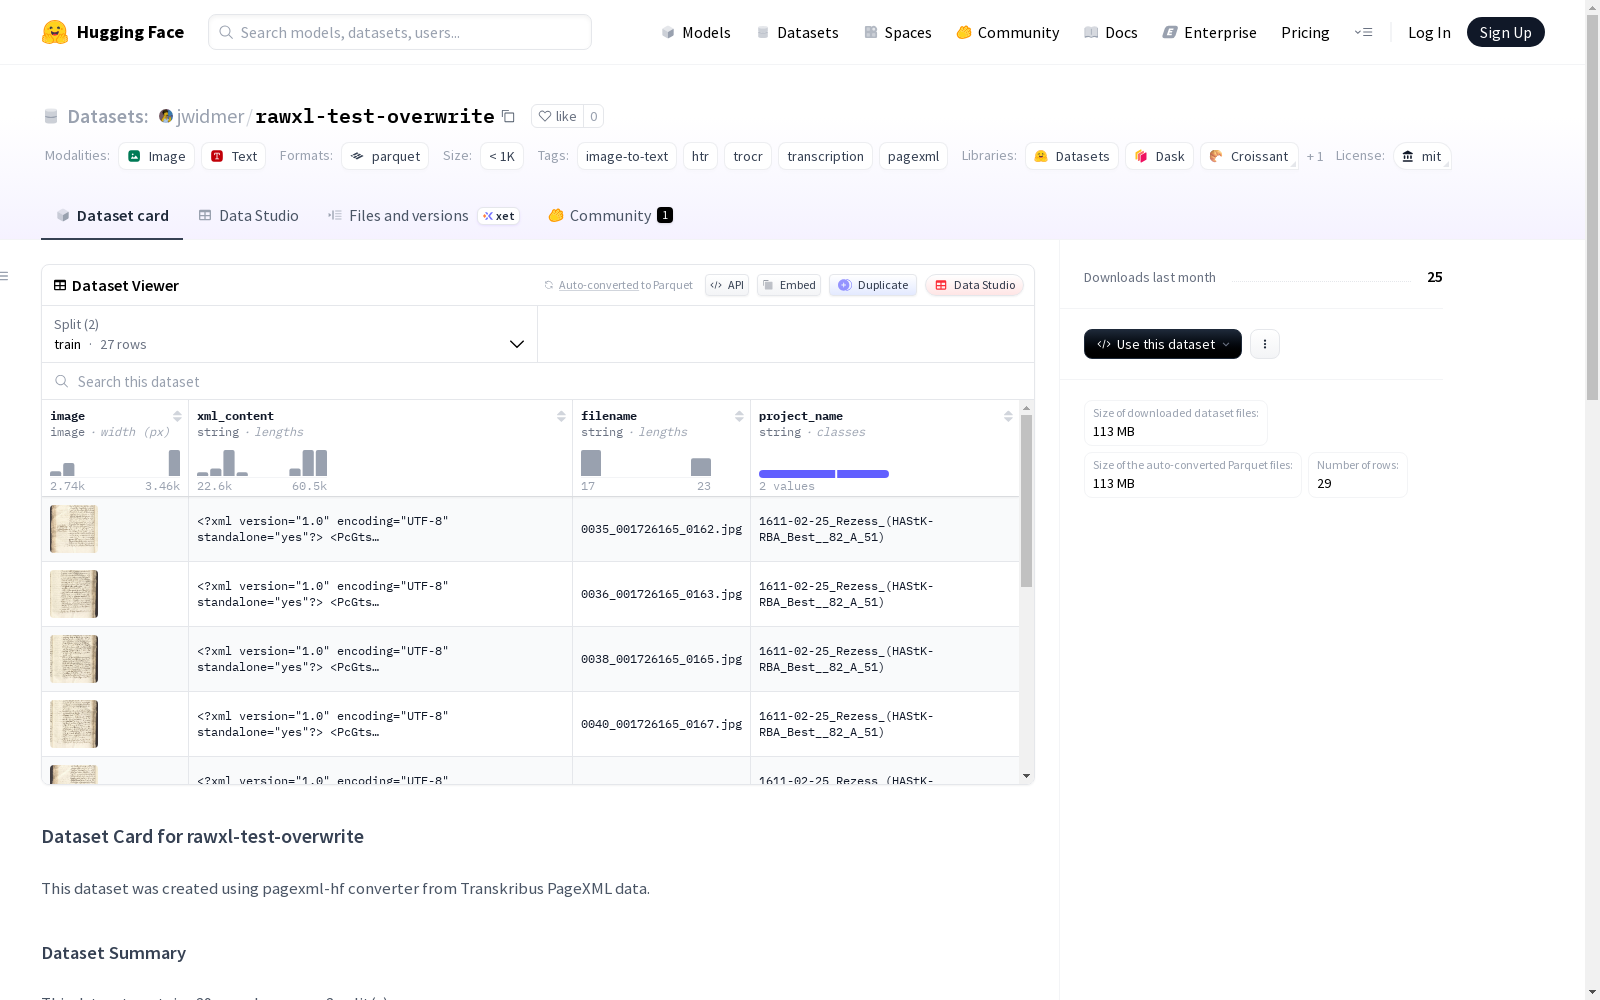Open the navigation overflow menu icon
1600x1000 pixels.
point(1363,32)
